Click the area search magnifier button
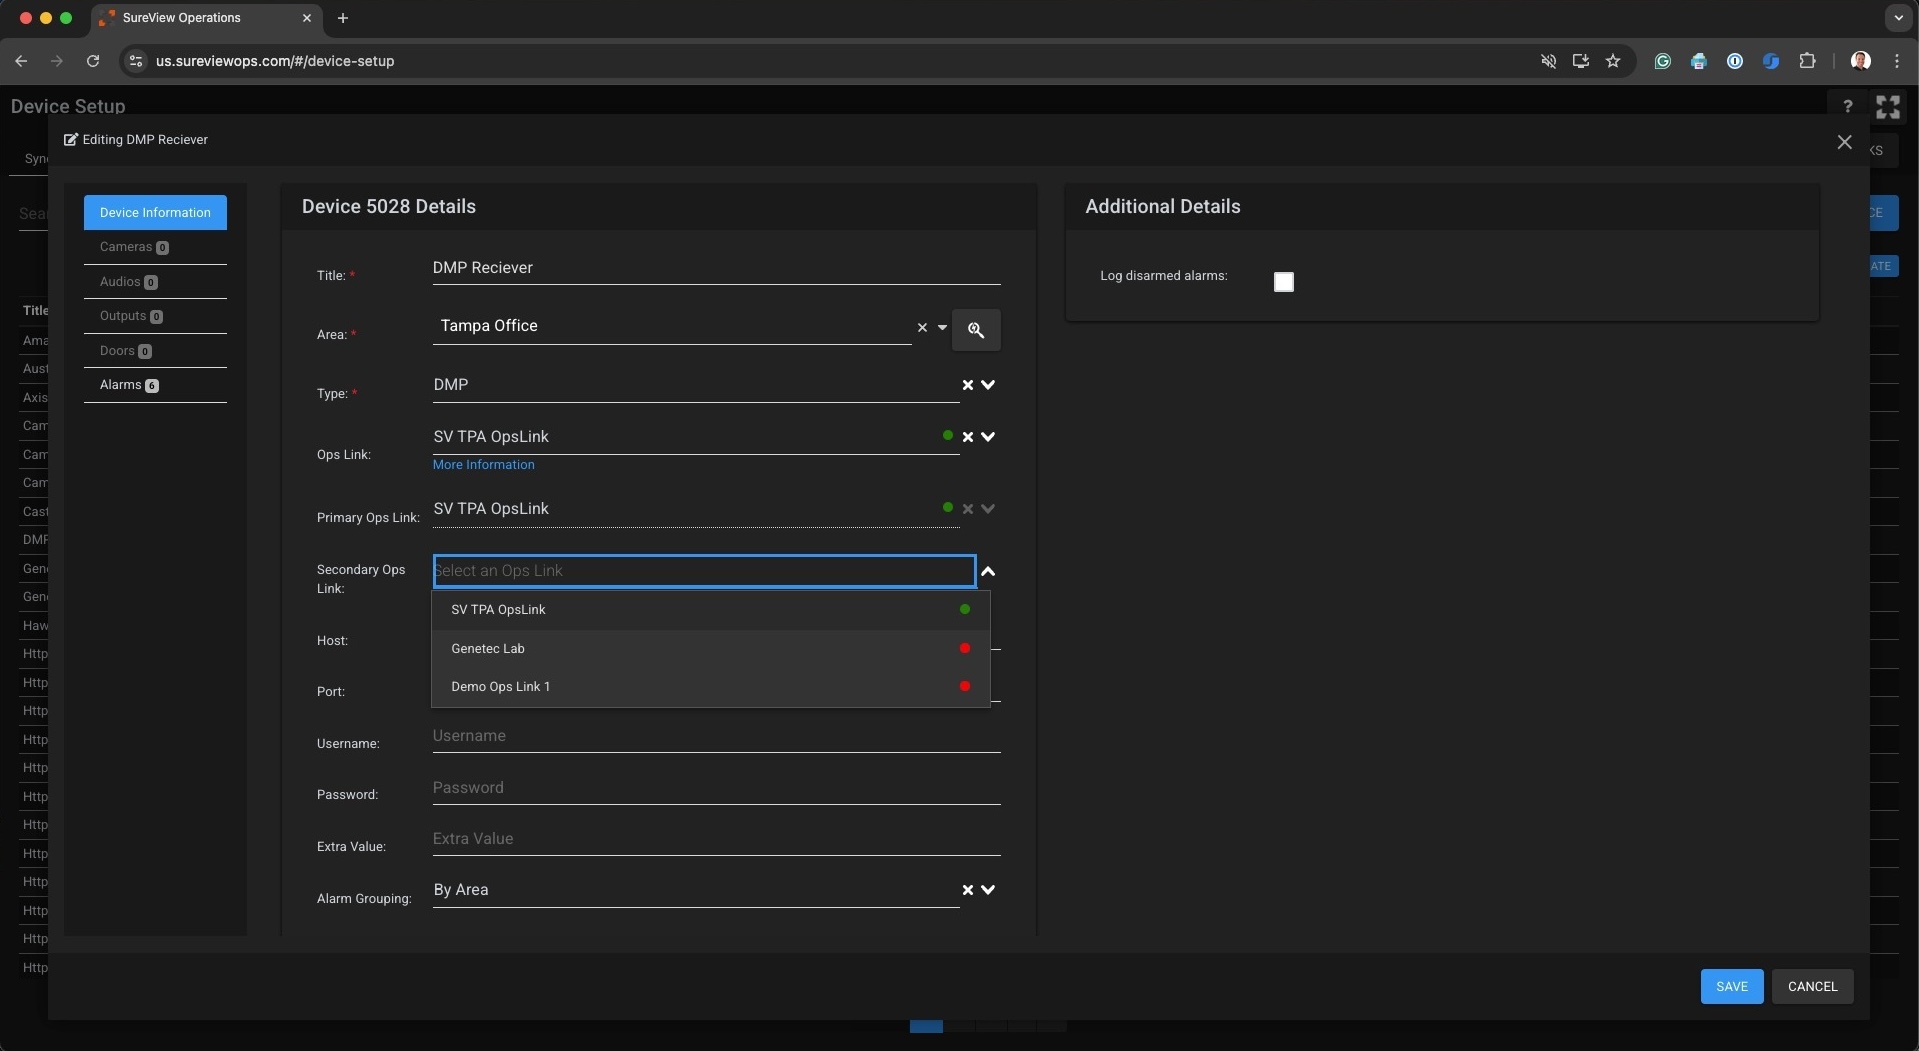Image resolution: width=1919 pixels, height=1051 pixels. click(x=976, y=330)
